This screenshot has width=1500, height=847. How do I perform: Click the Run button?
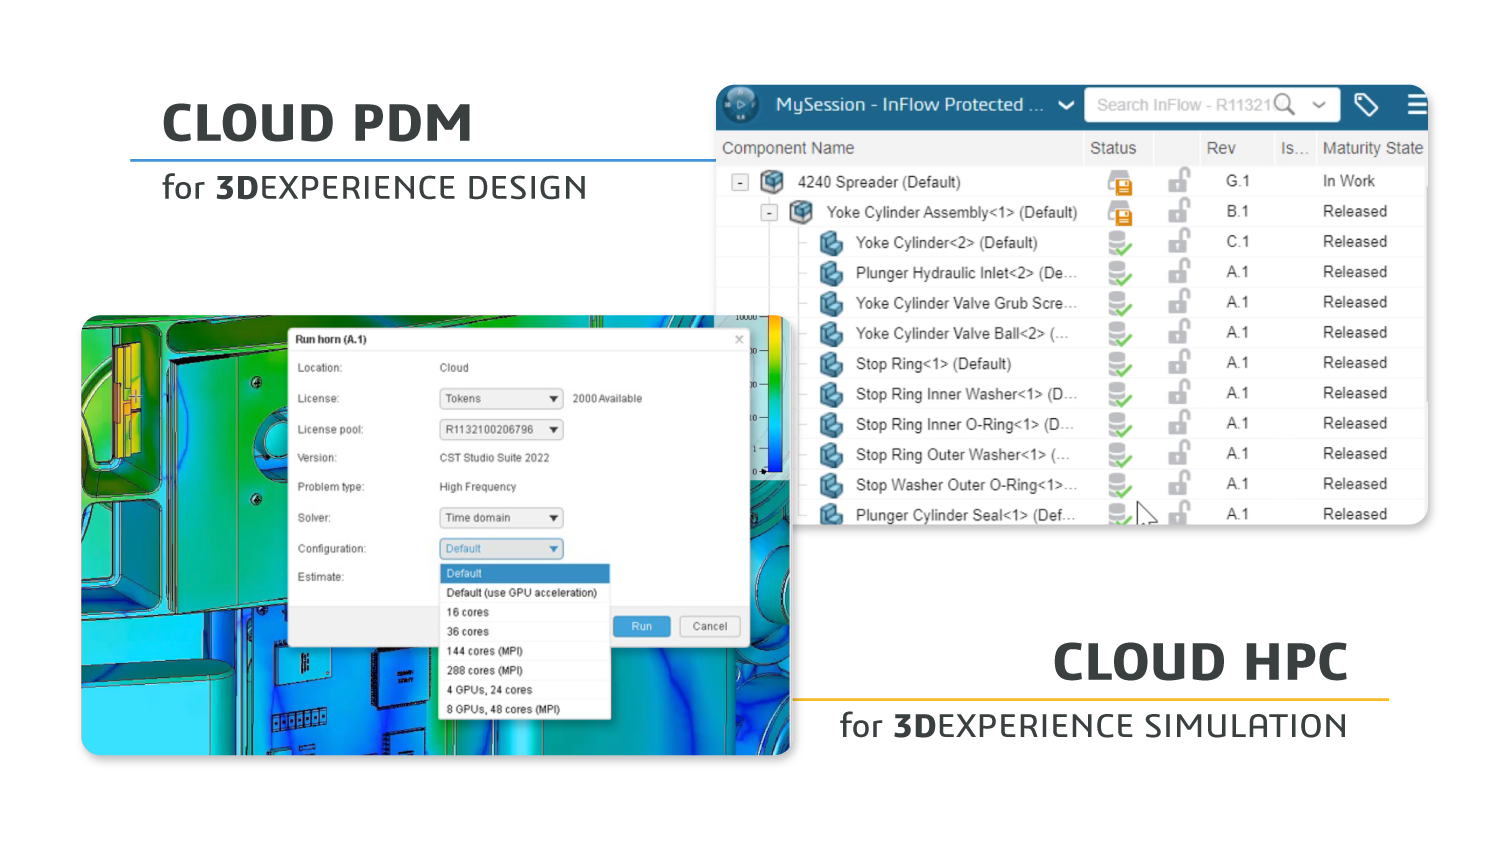(641, 626)
